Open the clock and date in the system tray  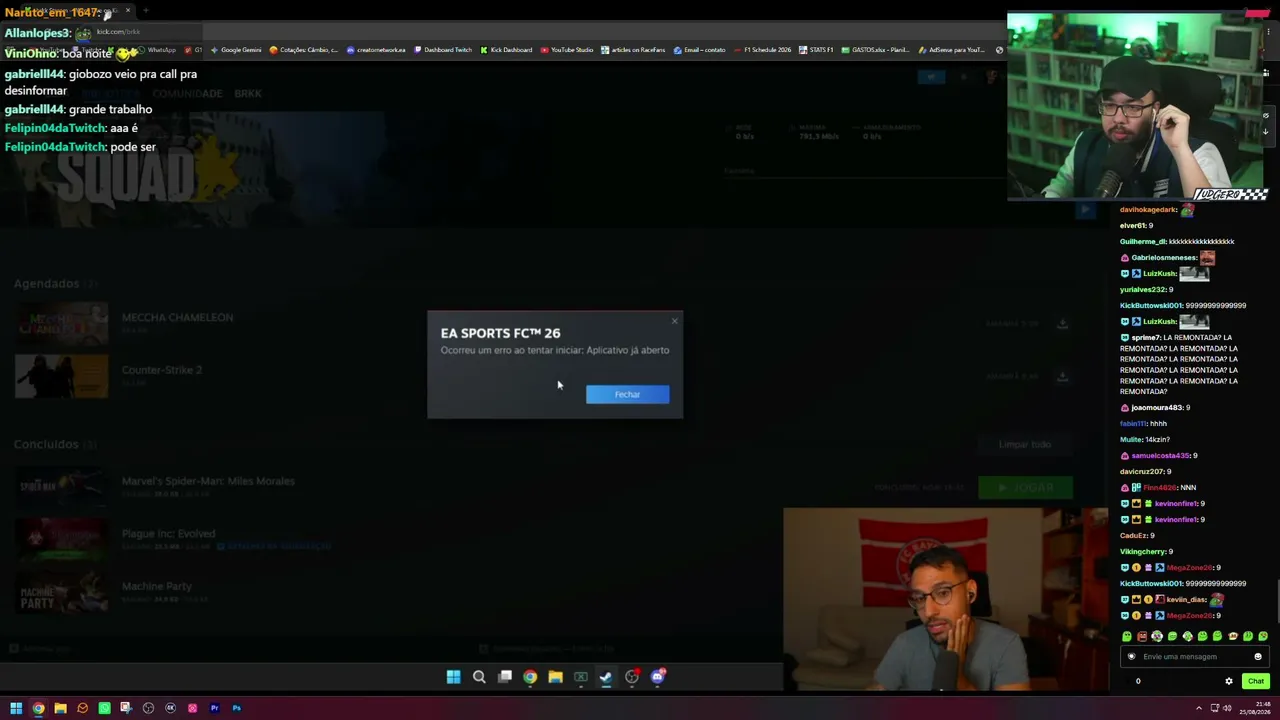(x=1254, y=708)
